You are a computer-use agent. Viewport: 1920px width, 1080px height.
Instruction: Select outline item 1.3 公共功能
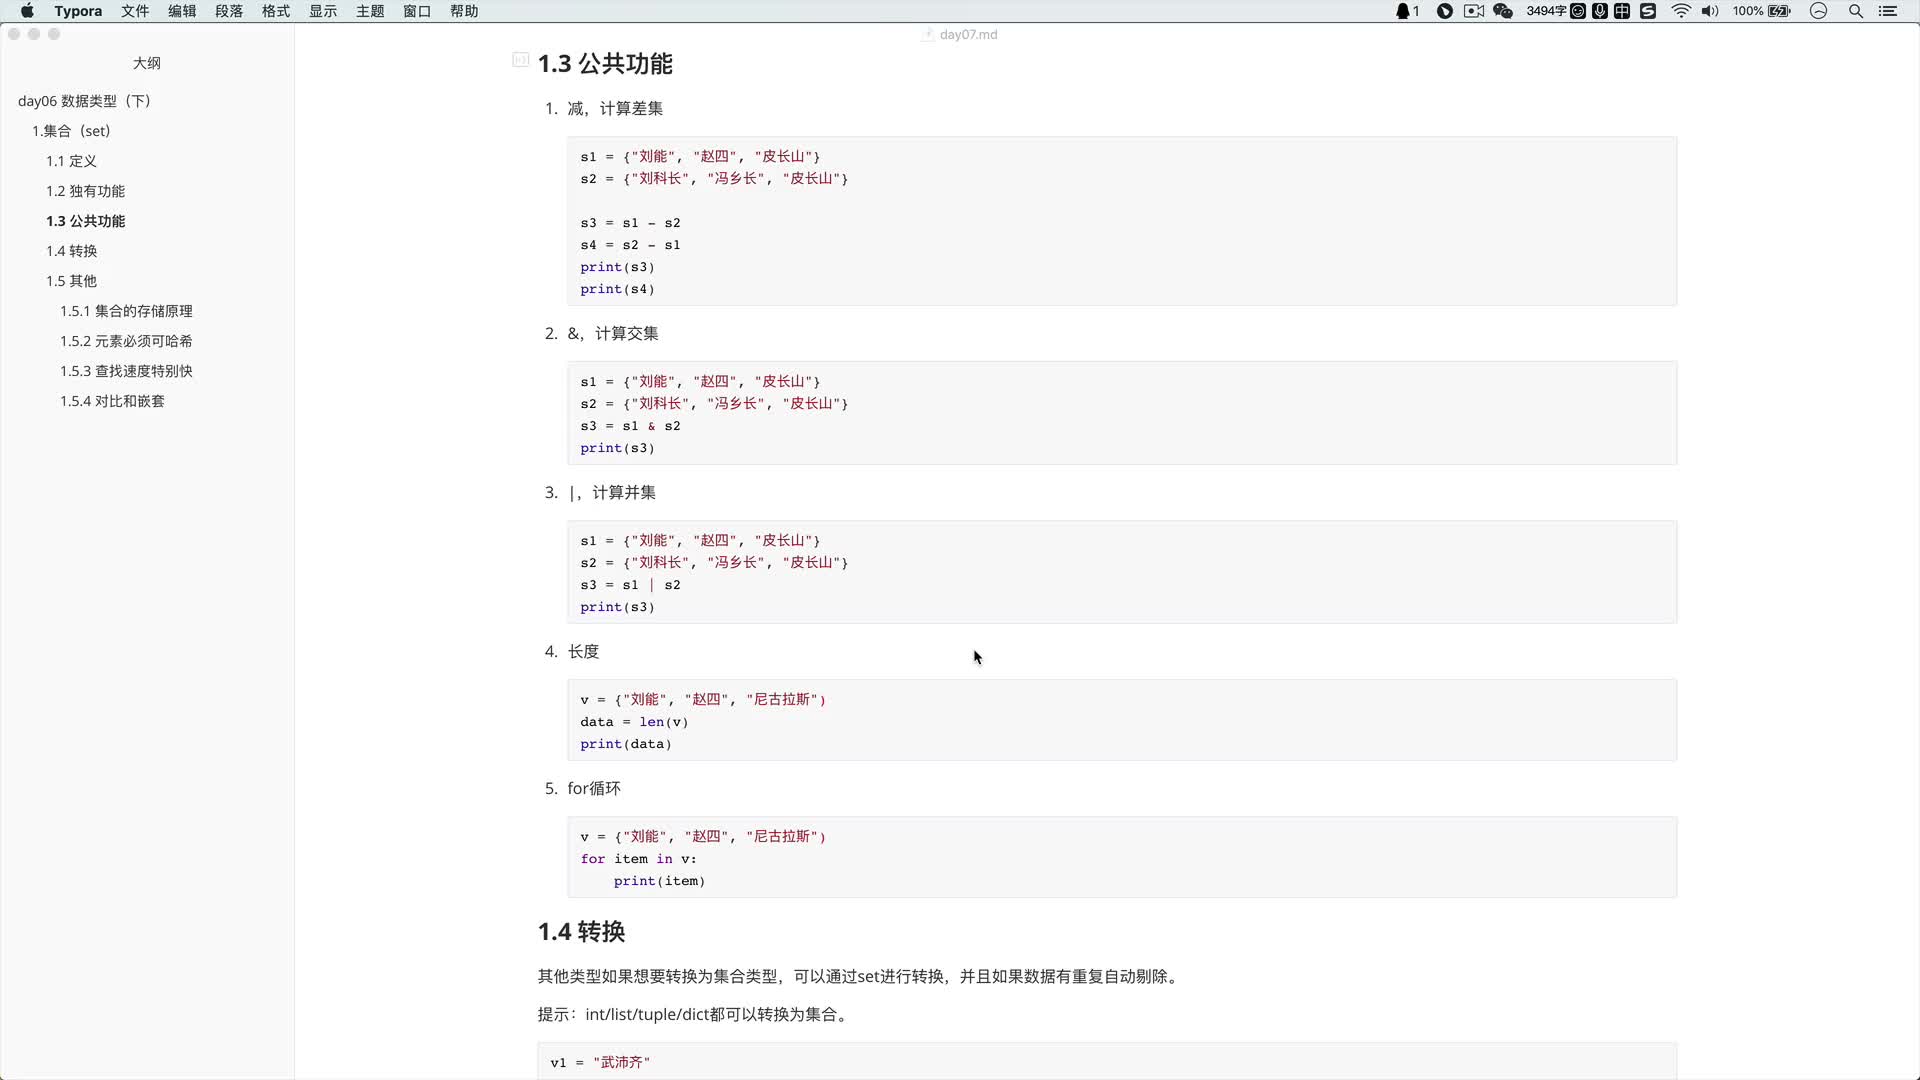(x=85, y=221)
